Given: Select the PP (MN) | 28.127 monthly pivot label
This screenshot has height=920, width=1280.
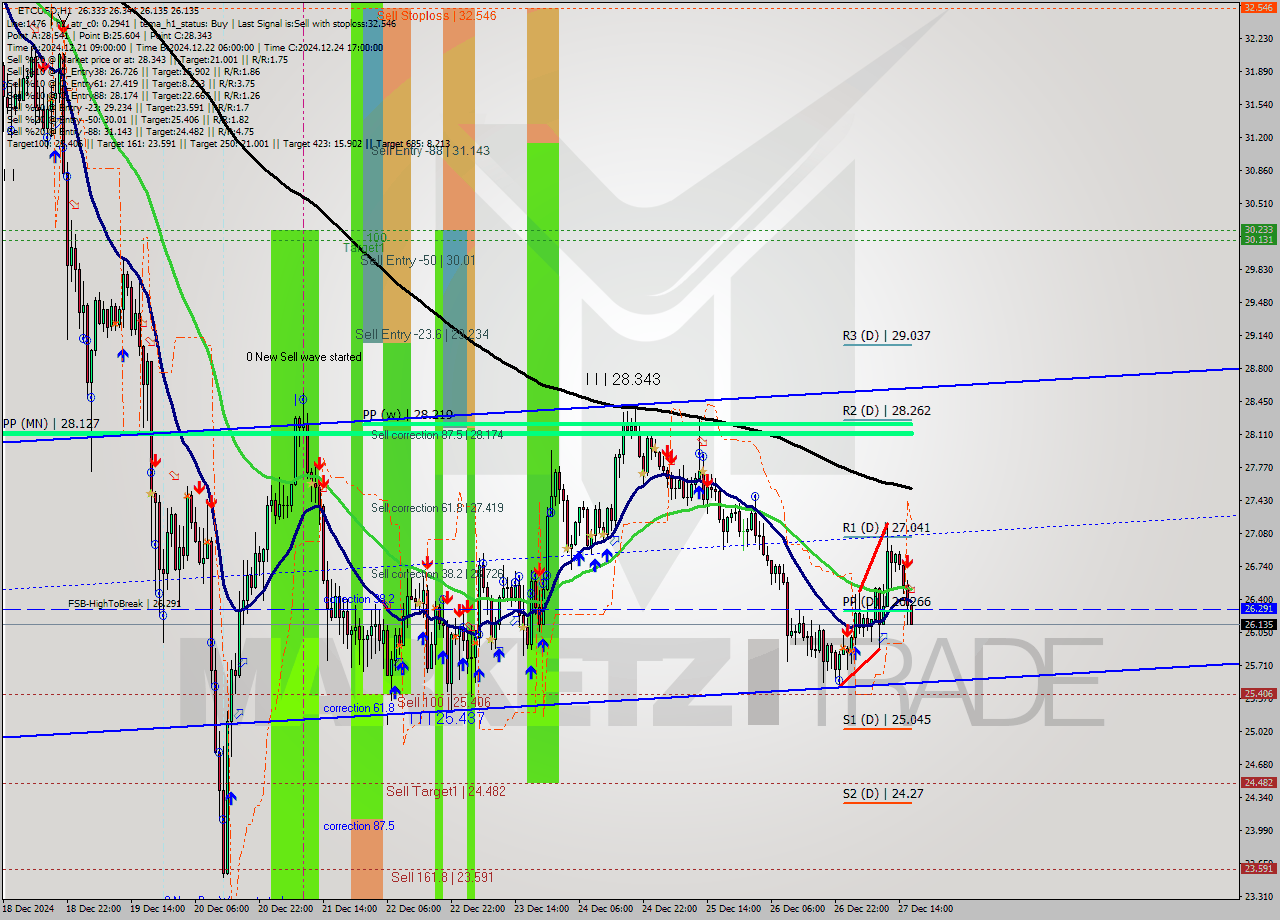Looking at the screenshot, I should 51,423.
